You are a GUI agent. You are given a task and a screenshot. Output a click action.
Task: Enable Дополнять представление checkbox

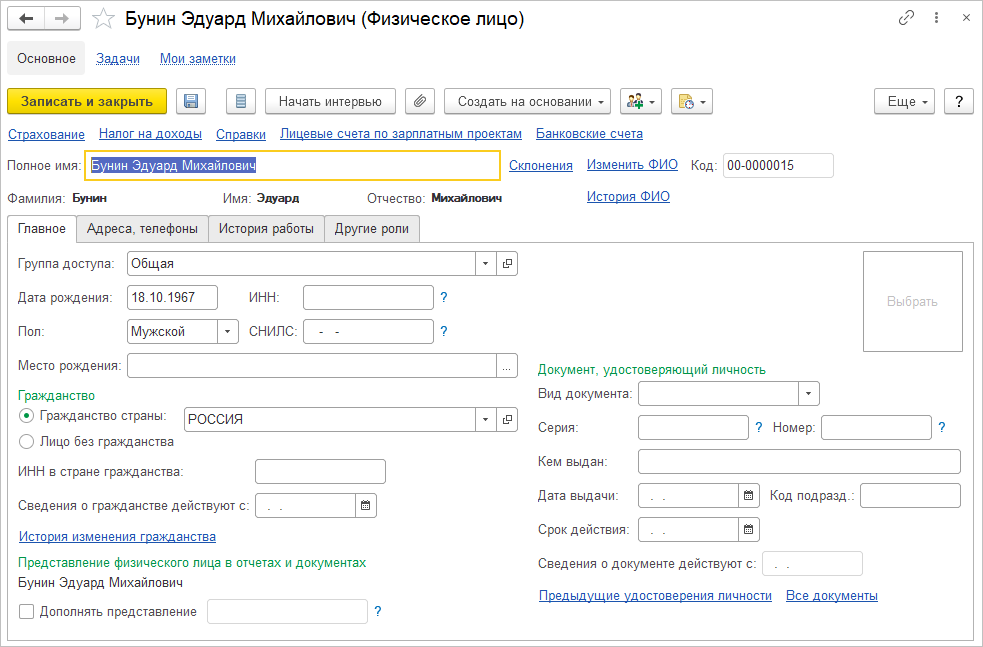click(x=27, y=611)
